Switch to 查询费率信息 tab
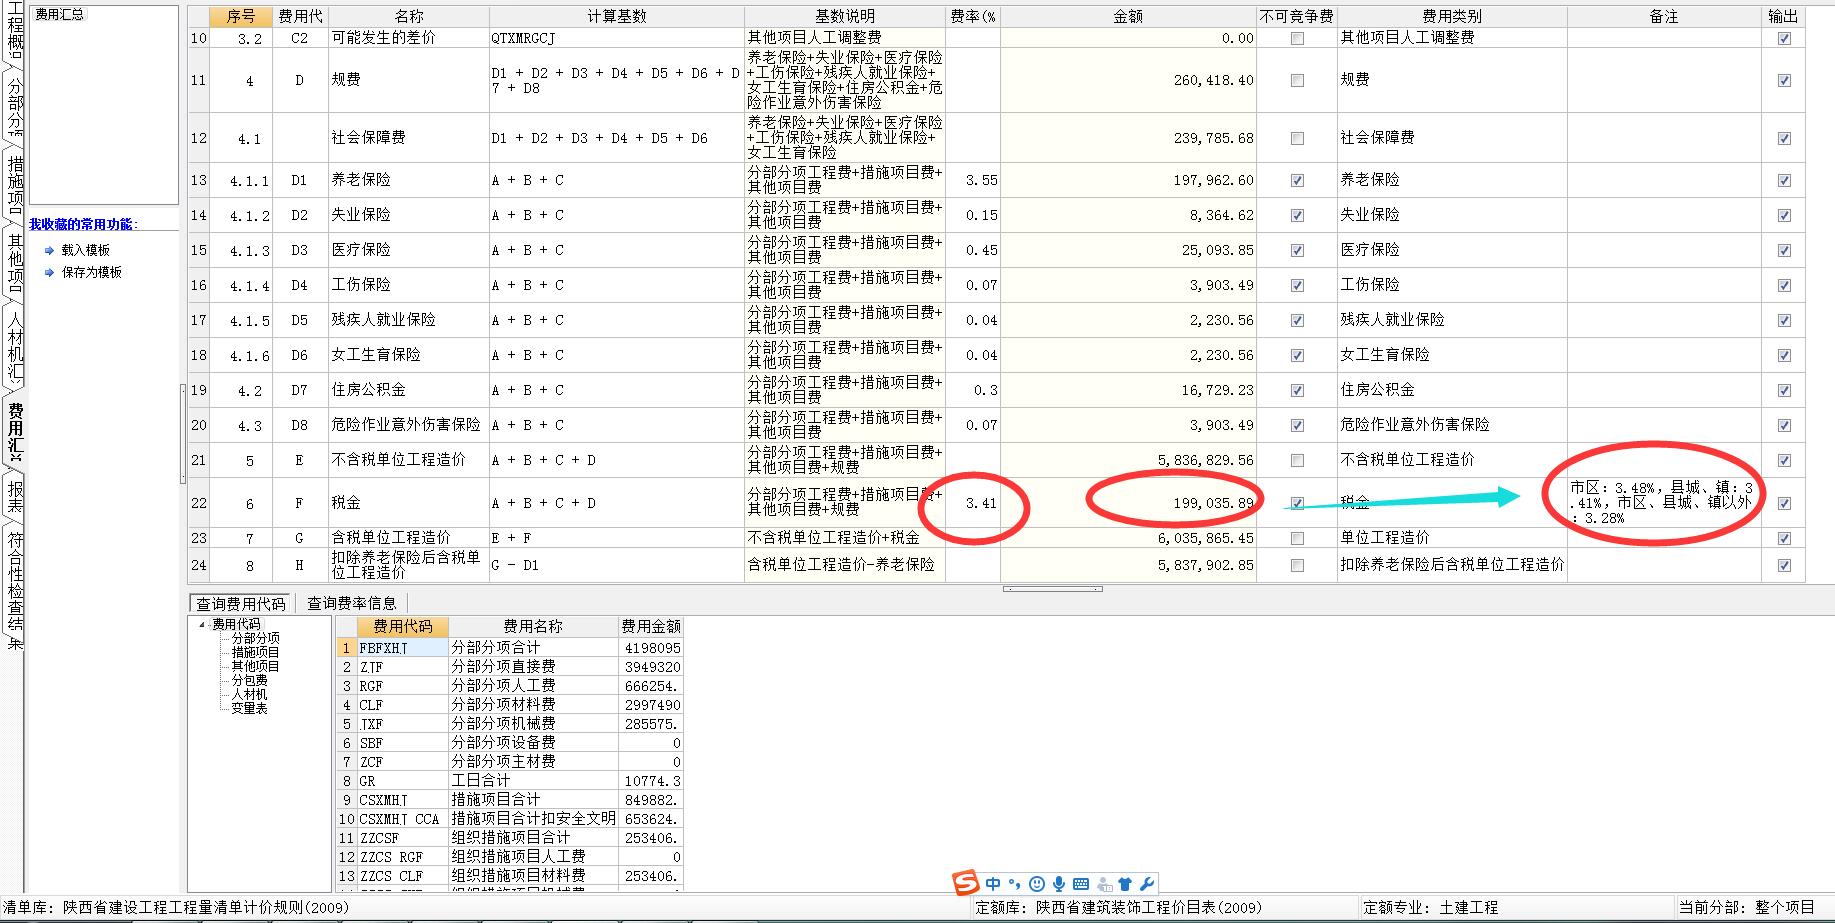The height and width of the screenshot is (923, 1835). 352,603
